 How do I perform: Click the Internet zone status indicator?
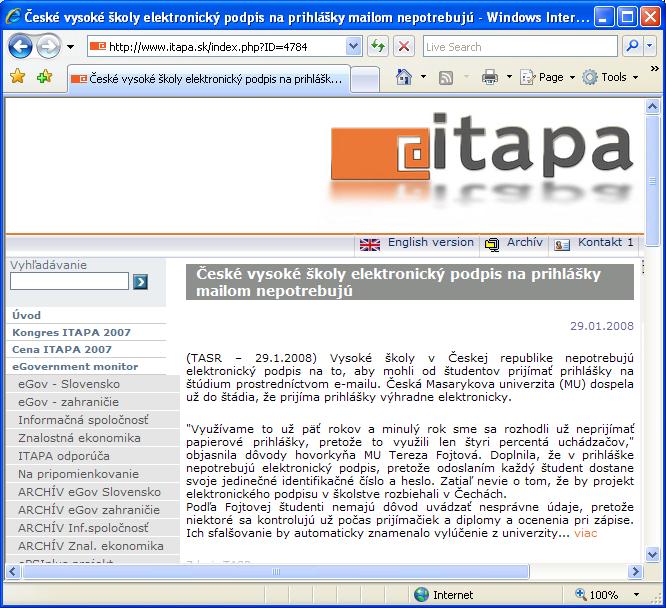coord(443,595)
